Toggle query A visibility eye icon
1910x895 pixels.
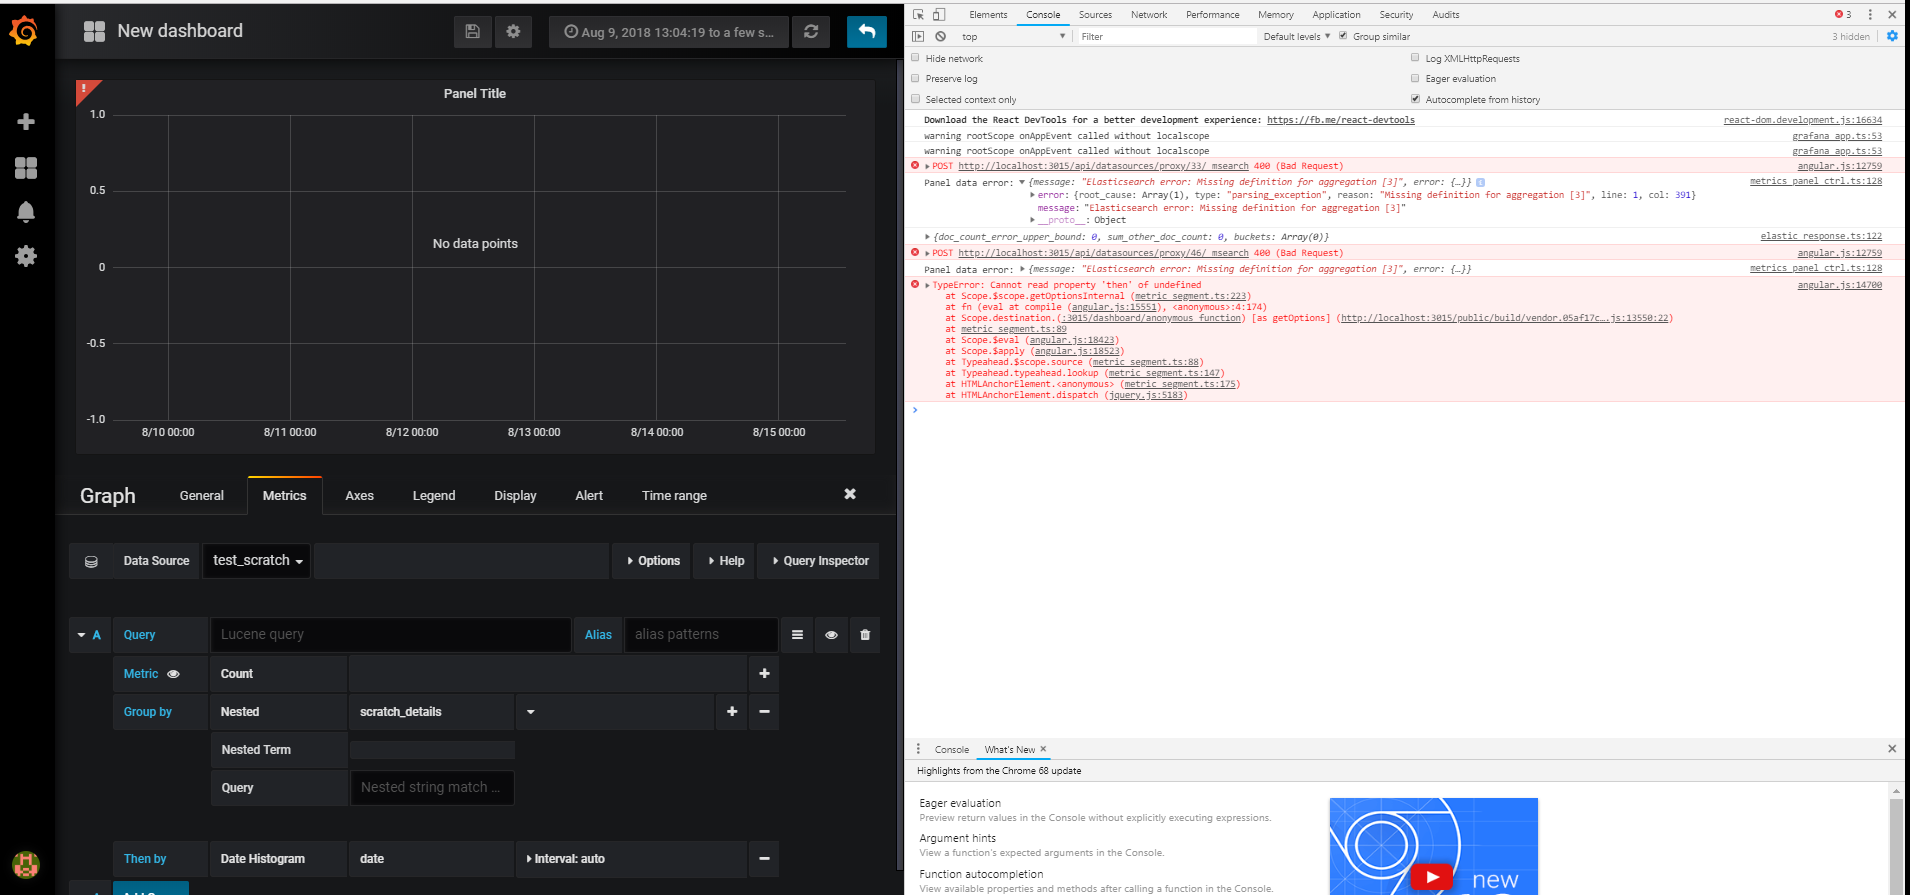831,635
